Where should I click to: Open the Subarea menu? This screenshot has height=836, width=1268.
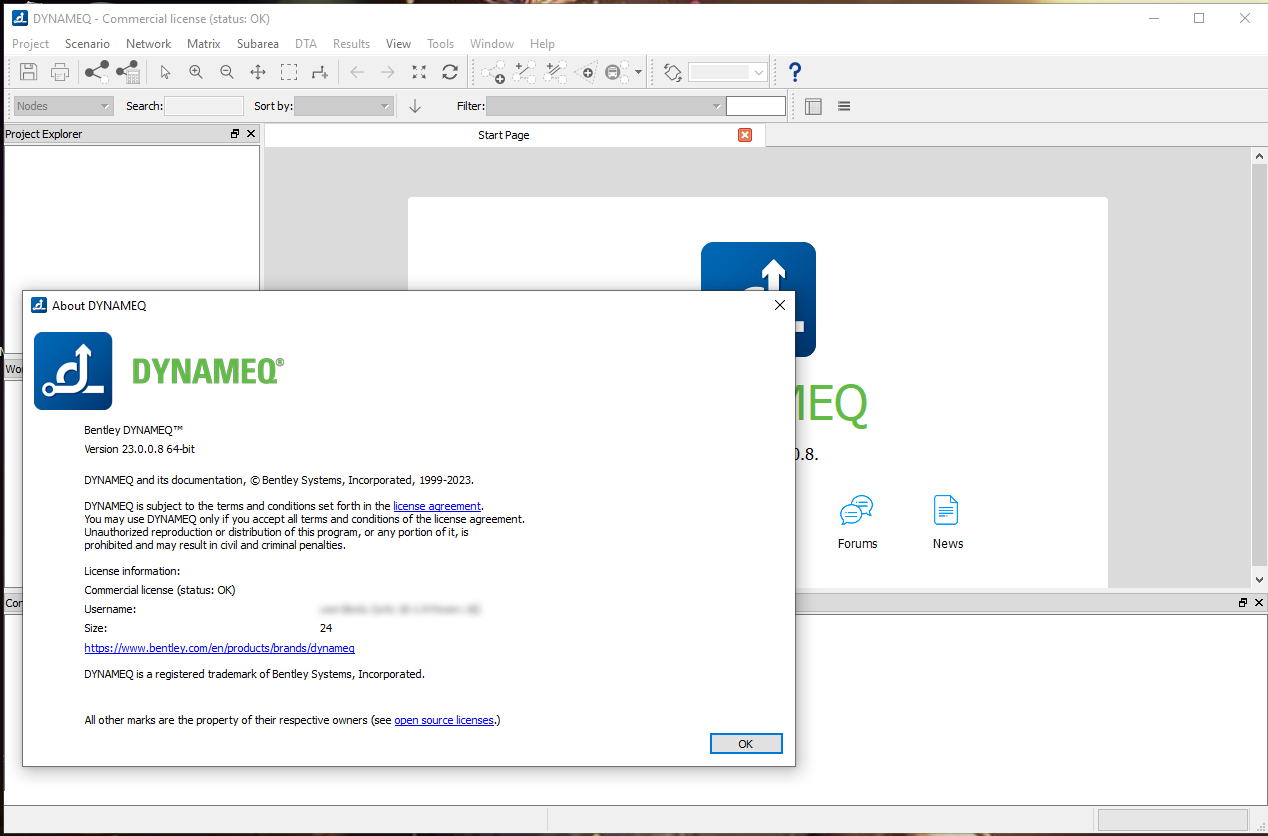point(258,44)
